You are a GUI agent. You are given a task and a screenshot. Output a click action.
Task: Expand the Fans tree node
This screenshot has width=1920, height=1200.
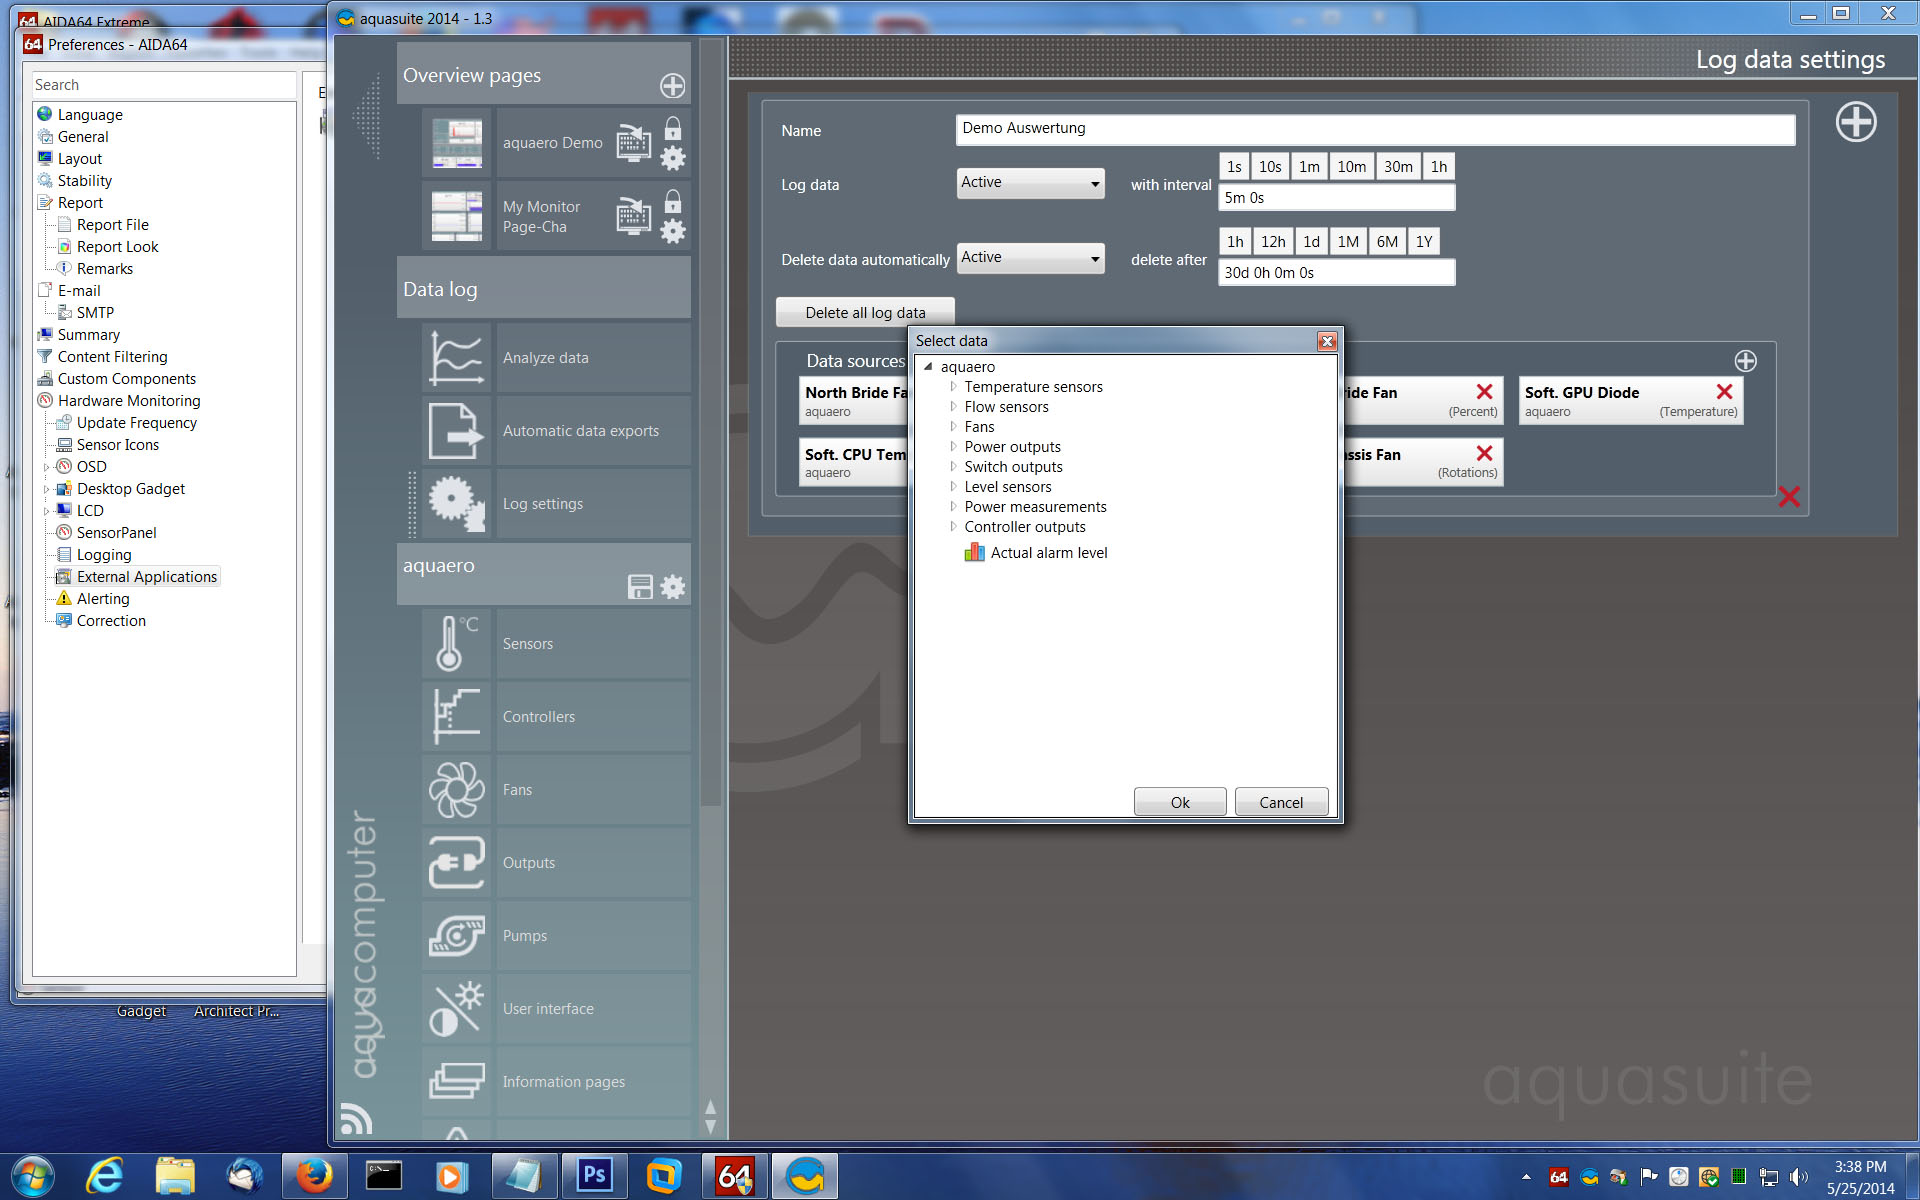[x=953, y=427]
